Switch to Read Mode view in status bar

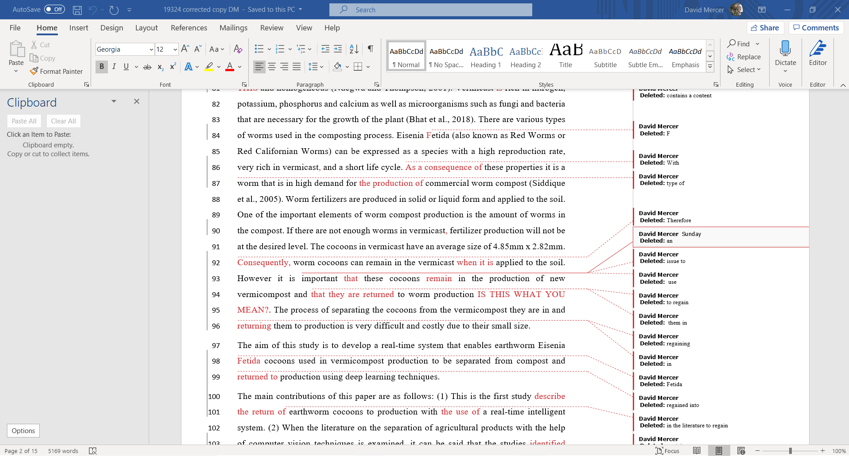697,451
